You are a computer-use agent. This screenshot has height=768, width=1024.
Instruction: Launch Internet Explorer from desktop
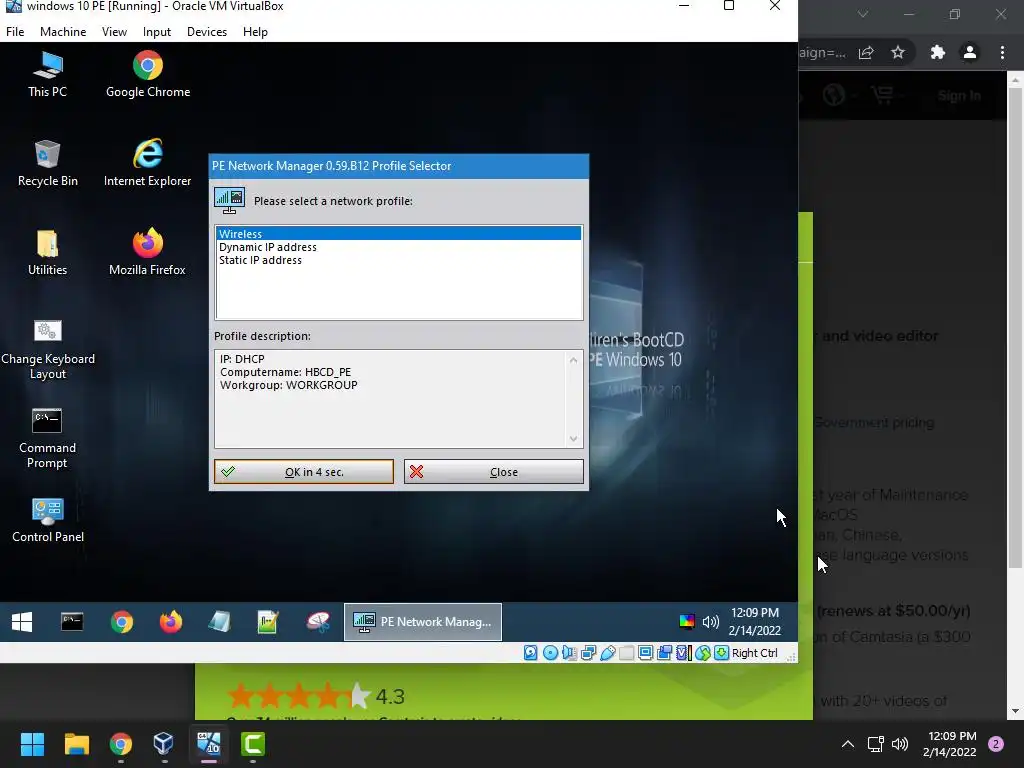point(148,163)
